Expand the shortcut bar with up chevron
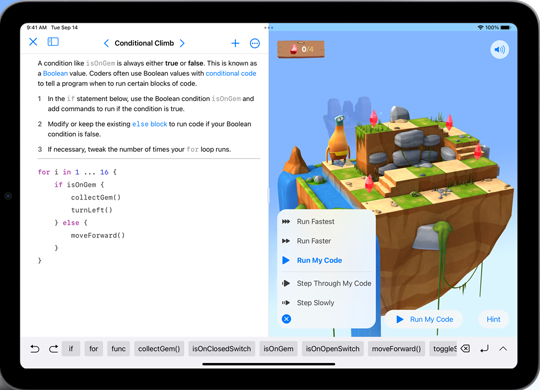This screenshot has height=390, width=540. pyautogui.click(x=503, y=349)
